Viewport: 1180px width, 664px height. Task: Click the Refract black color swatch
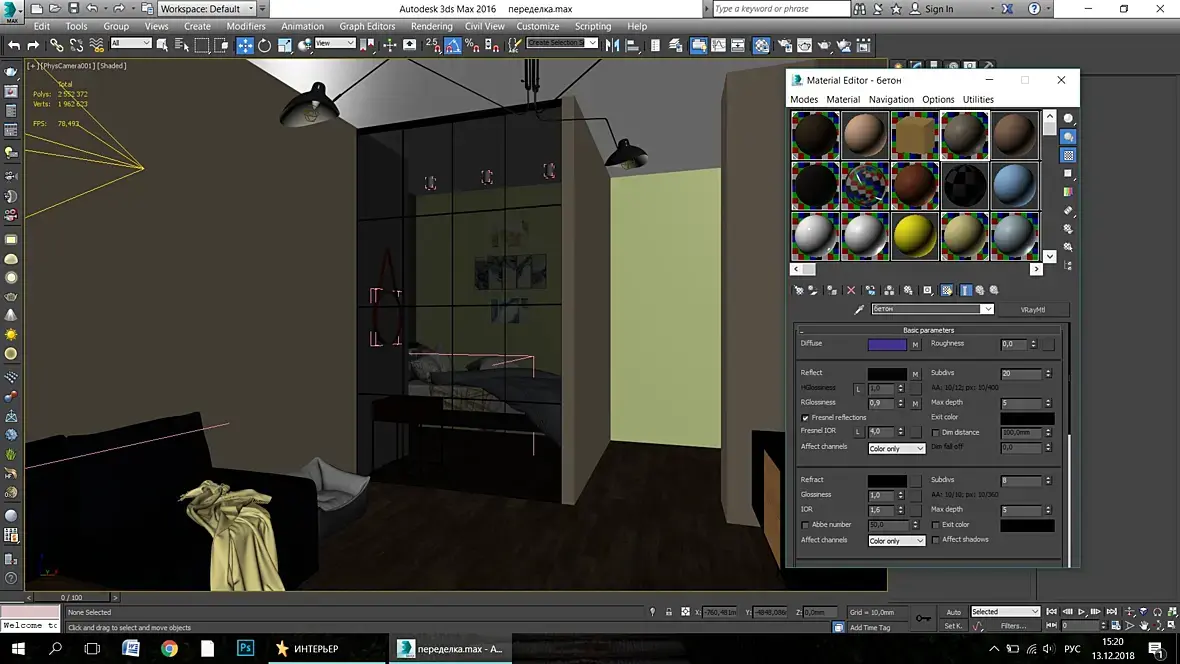tap(887, 480)
